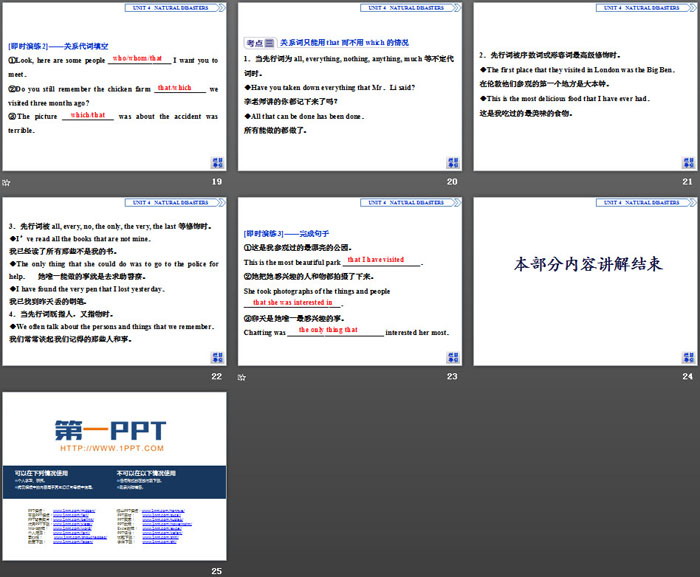Click slide number label 25

pyautogui.click(x=216, y=570)
